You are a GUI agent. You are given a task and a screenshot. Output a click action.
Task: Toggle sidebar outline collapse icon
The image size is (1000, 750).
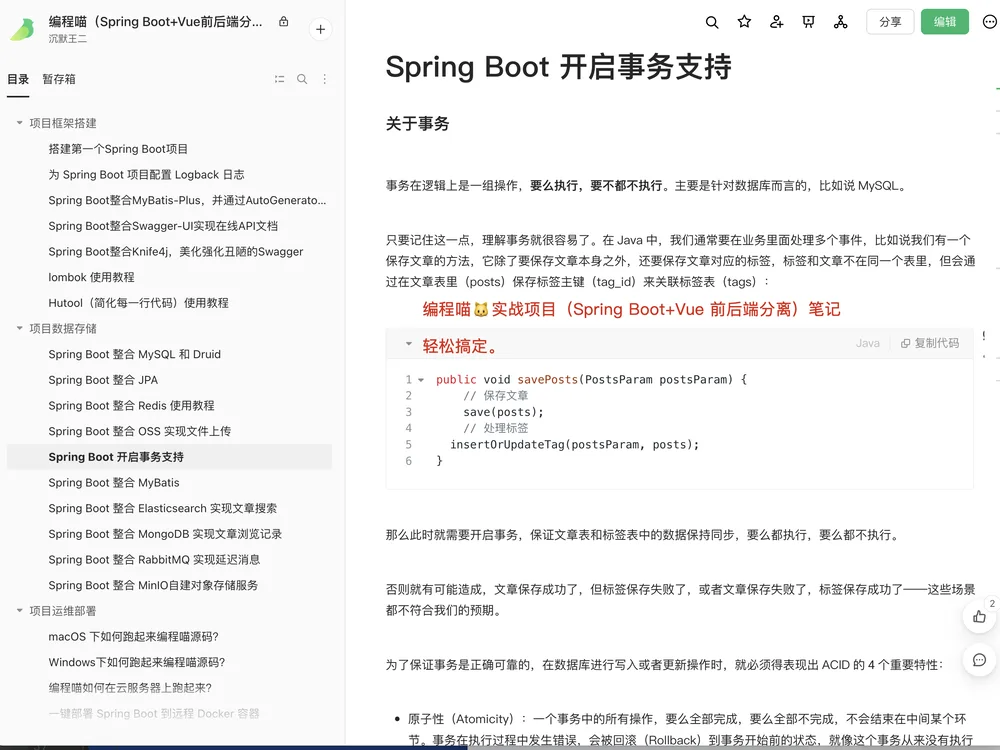(279, 79)
